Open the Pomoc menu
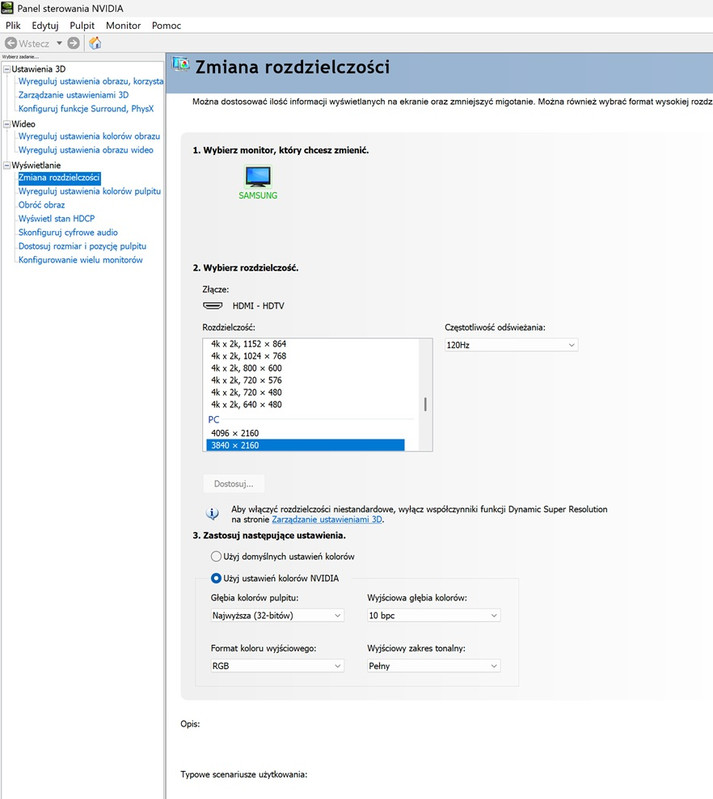Image resolution: width=713 pixels, height=799 pixels. click(166, 25)
